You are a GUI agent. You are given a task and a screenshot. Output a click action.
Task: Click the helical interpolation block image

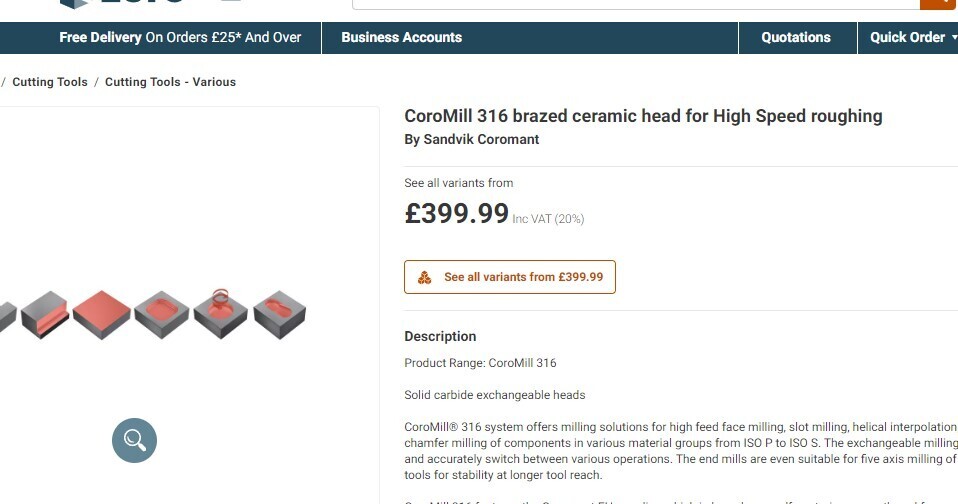click(221, 314)
